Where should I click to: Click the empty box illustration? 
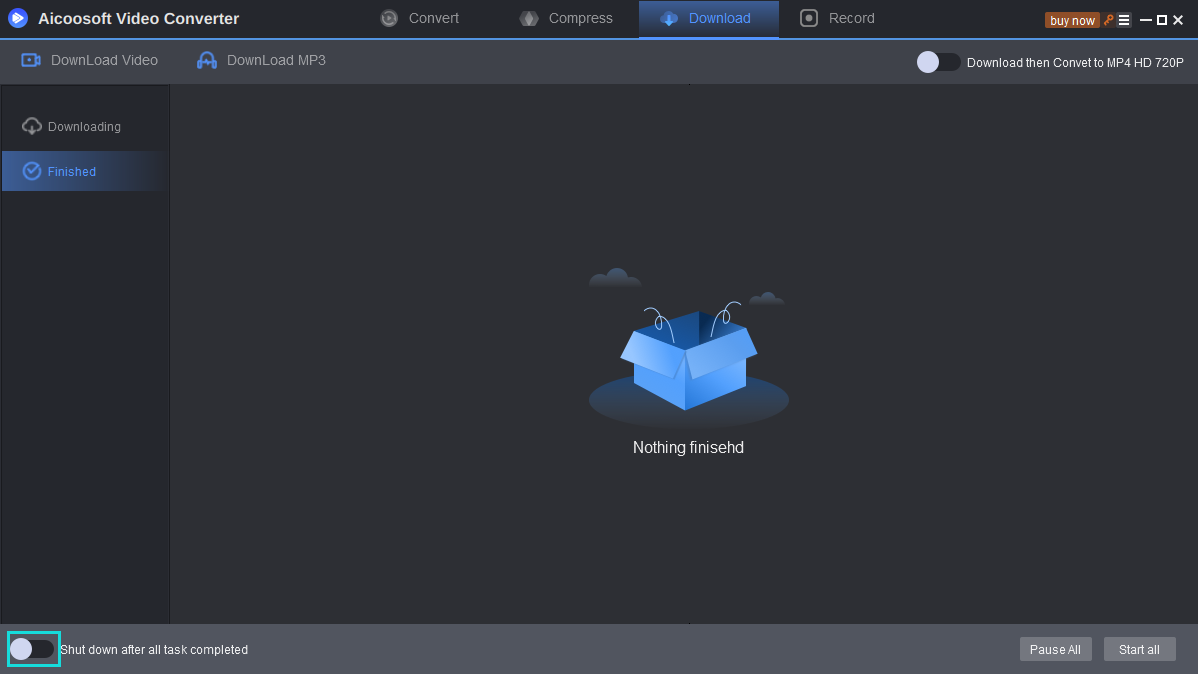tap(688, 348)
